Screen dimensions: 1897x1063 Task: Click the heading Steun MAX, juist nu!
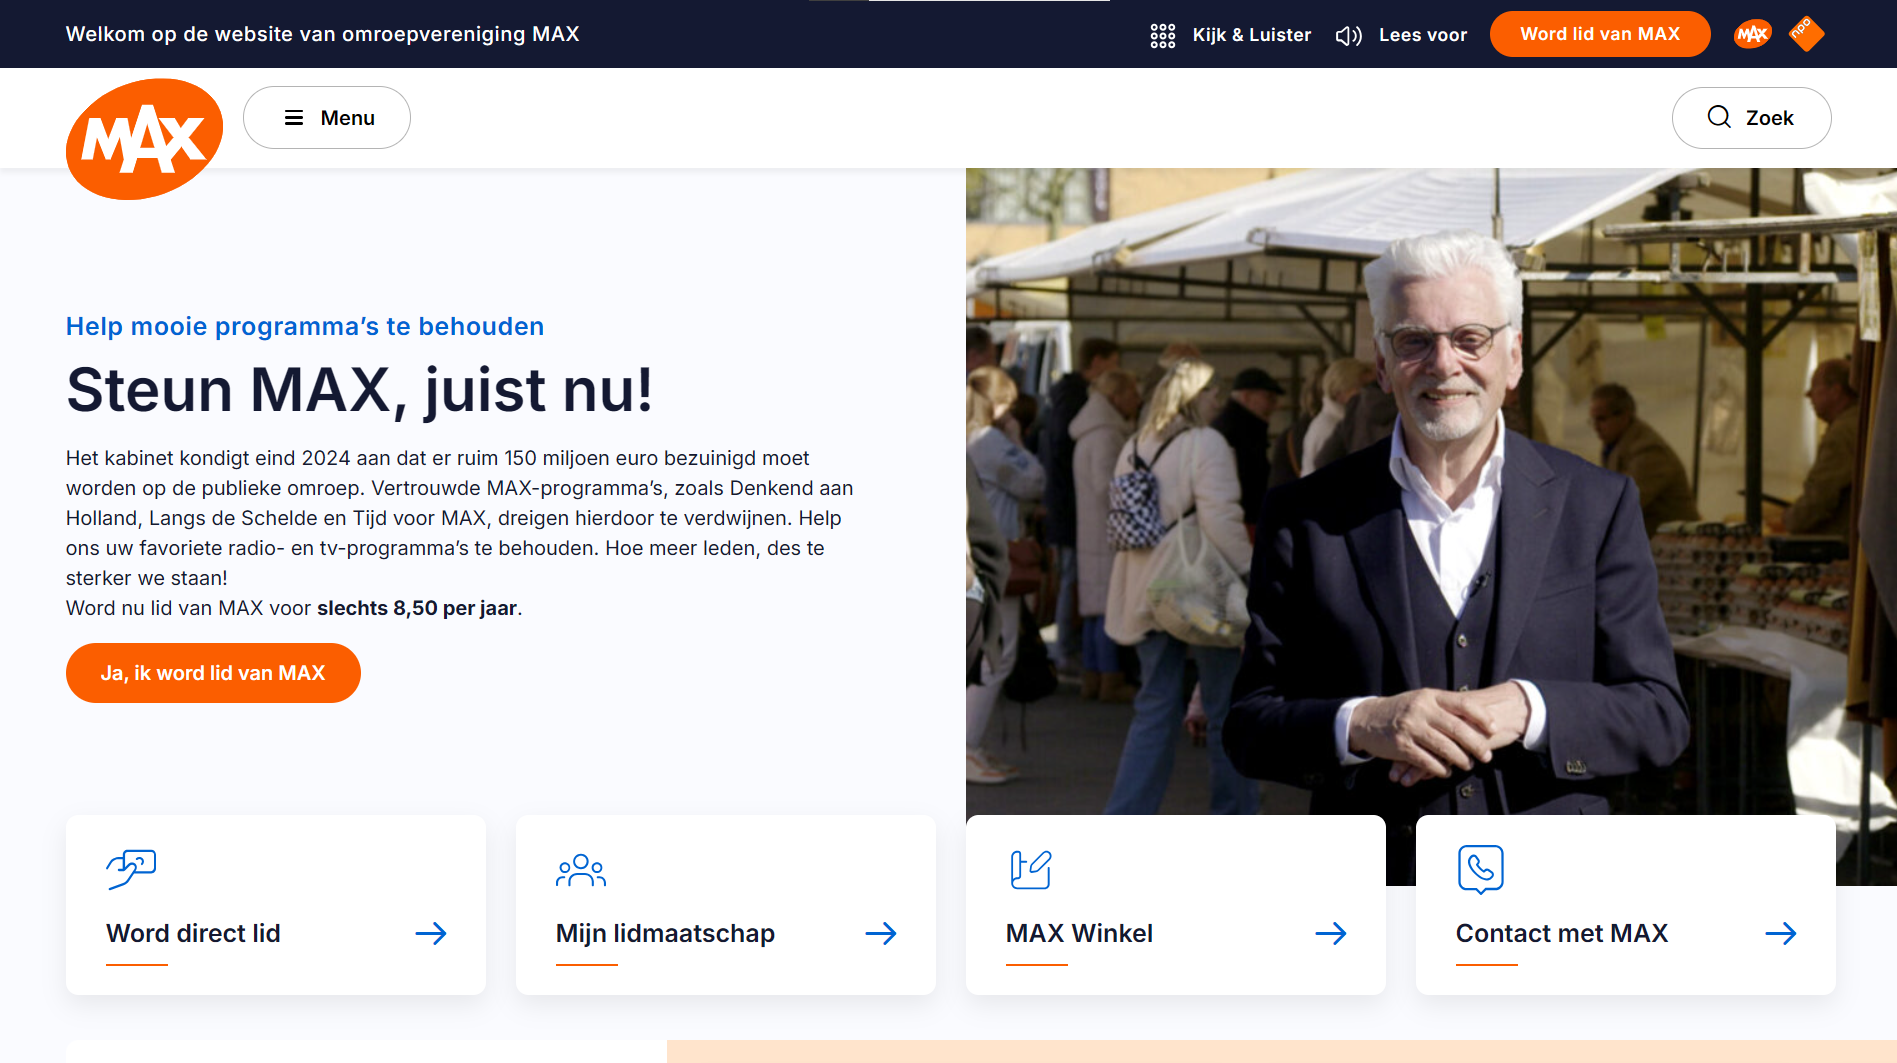359,389
